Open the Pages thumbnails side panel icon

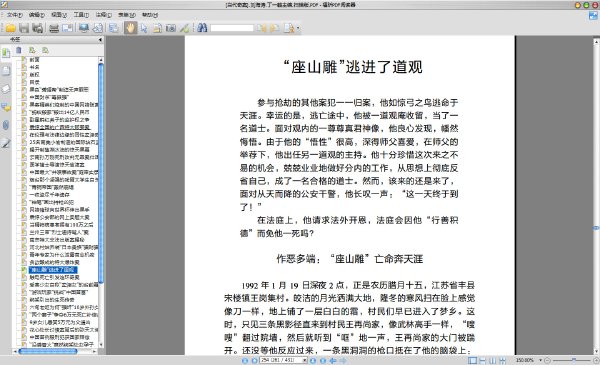click(6, 71)
